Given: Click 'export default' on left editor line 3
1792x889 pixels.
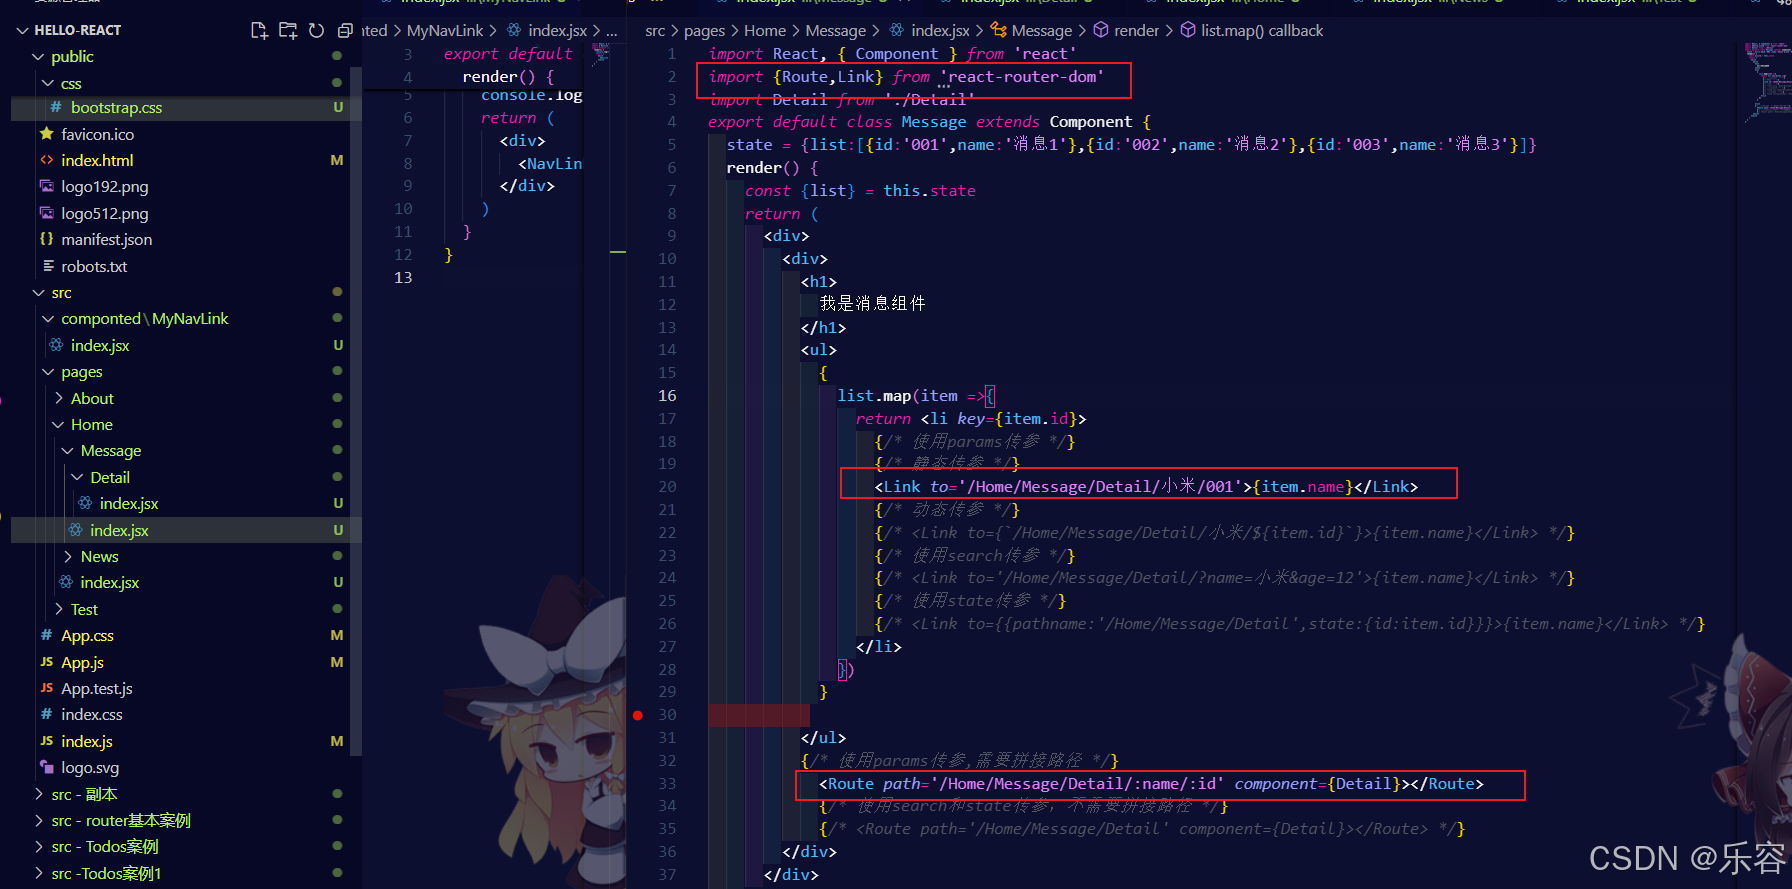Looking at the screenshot, I should coord(508,54).
